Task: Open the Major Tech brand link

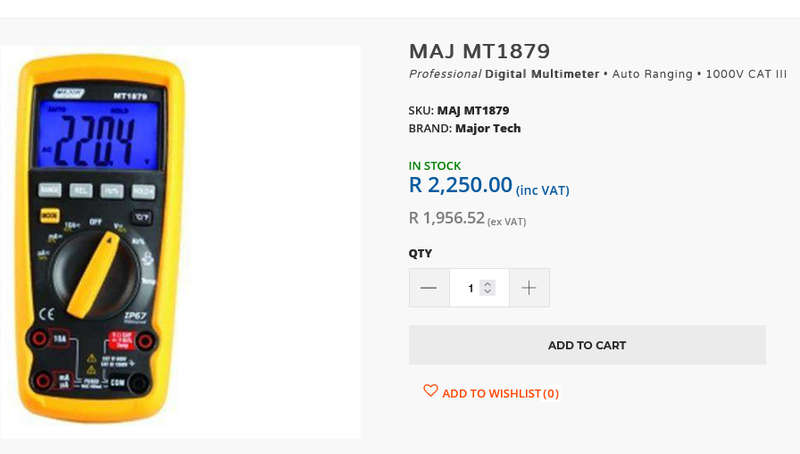Action: point(488,129)
